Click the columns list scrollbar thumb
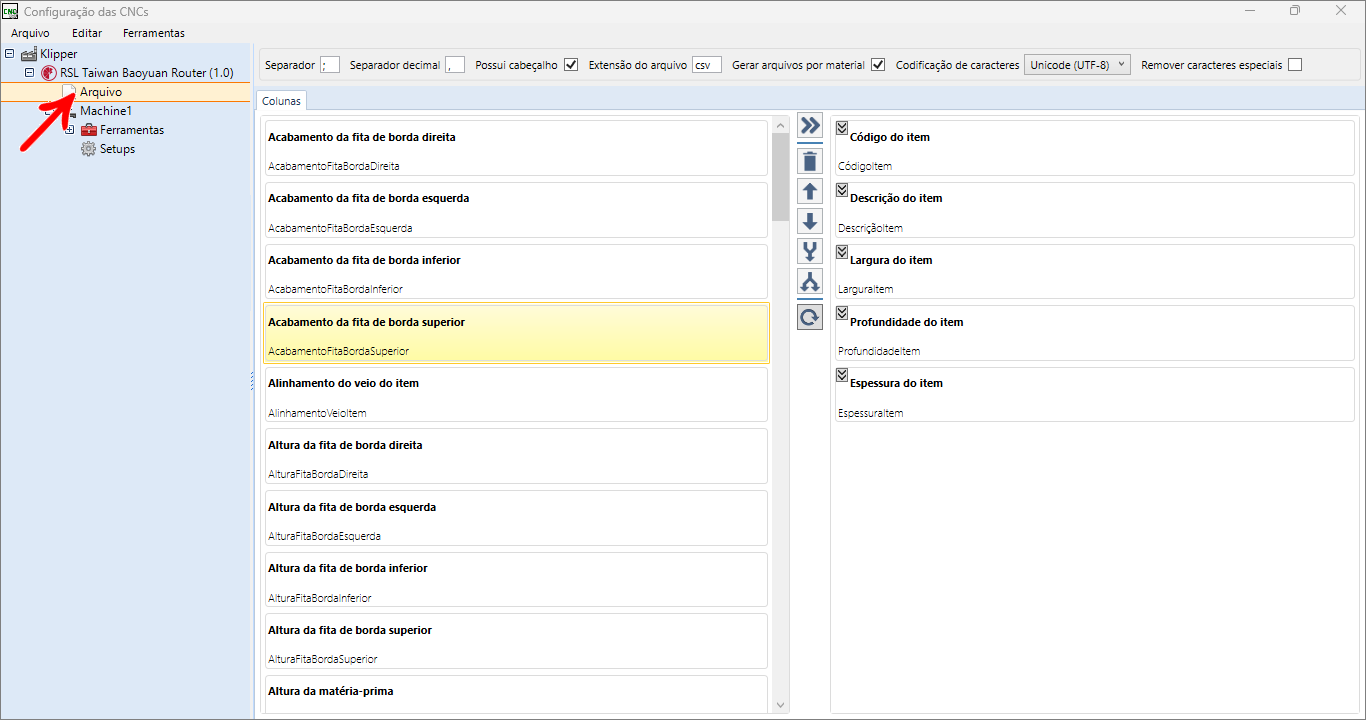The height and width of the screenshot is (720, 1366). 781,178
